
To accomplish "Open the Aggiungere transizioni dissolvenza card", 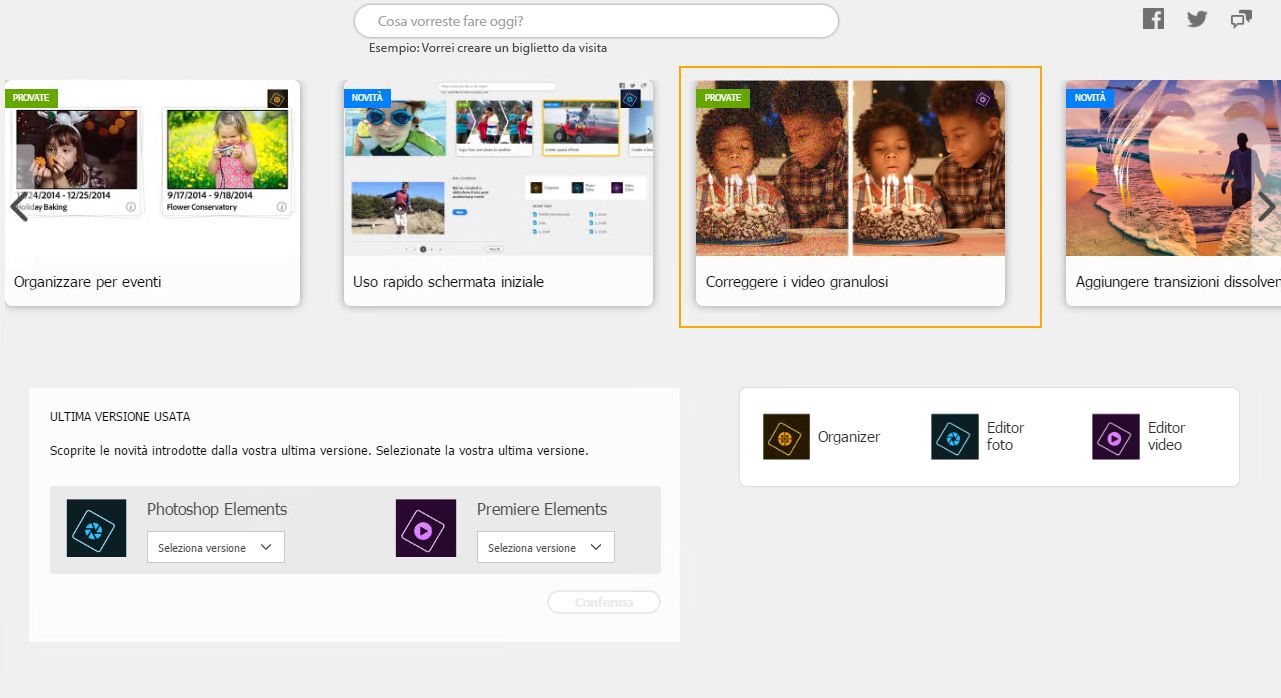I will (1173, 193).
